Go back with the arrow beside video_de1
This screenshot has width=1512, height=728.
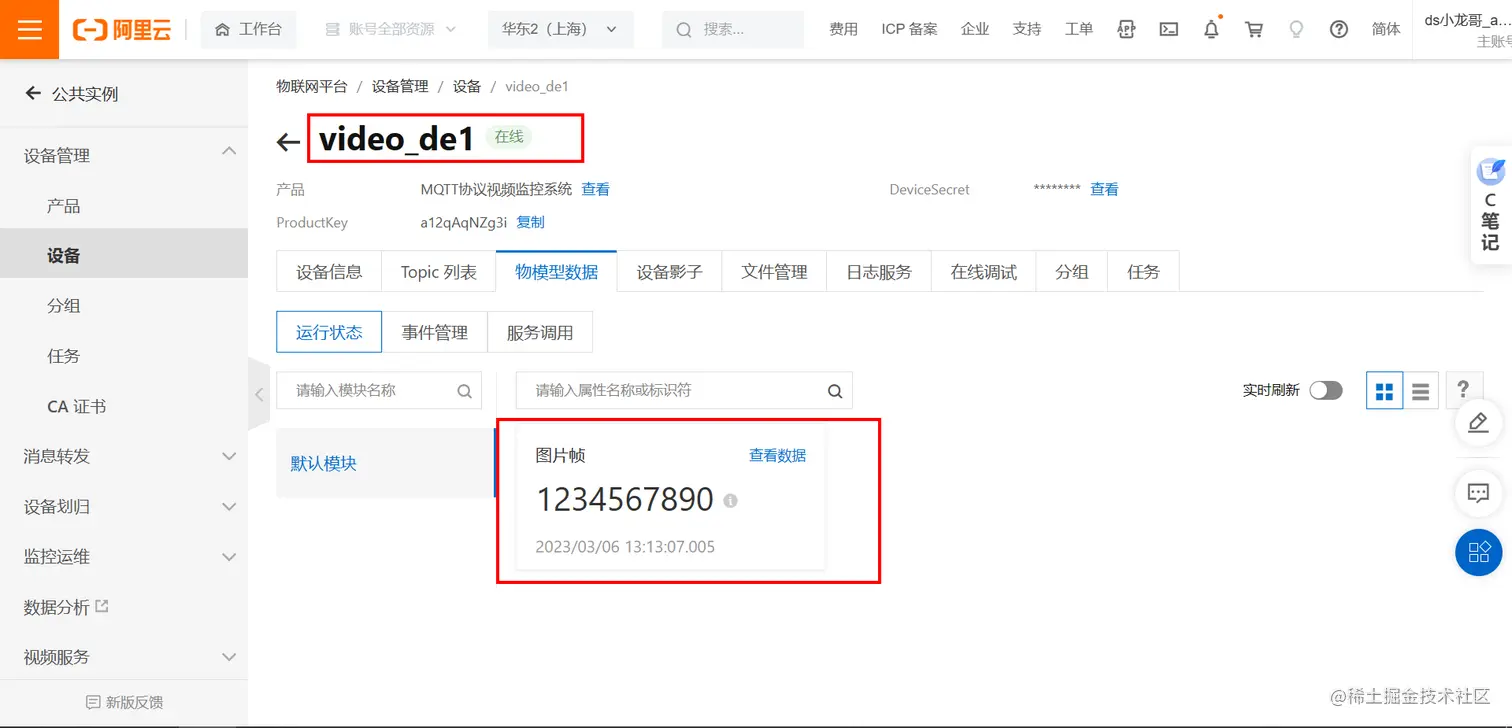point(288,142)
